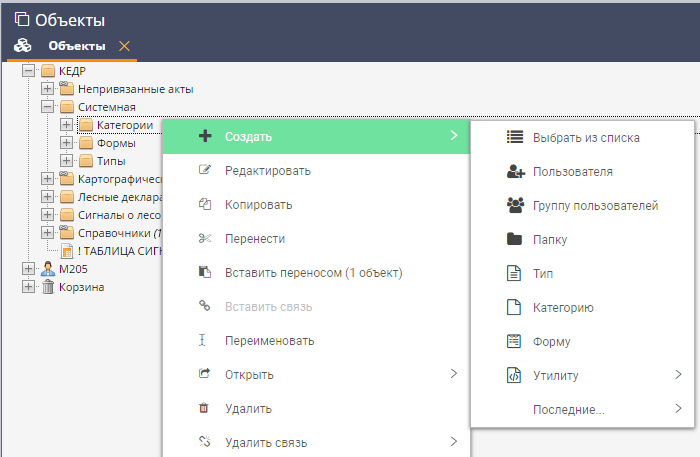The image size is (700, 457).
Task: Select Переименовать in the context menu
Action: point(269,340)
